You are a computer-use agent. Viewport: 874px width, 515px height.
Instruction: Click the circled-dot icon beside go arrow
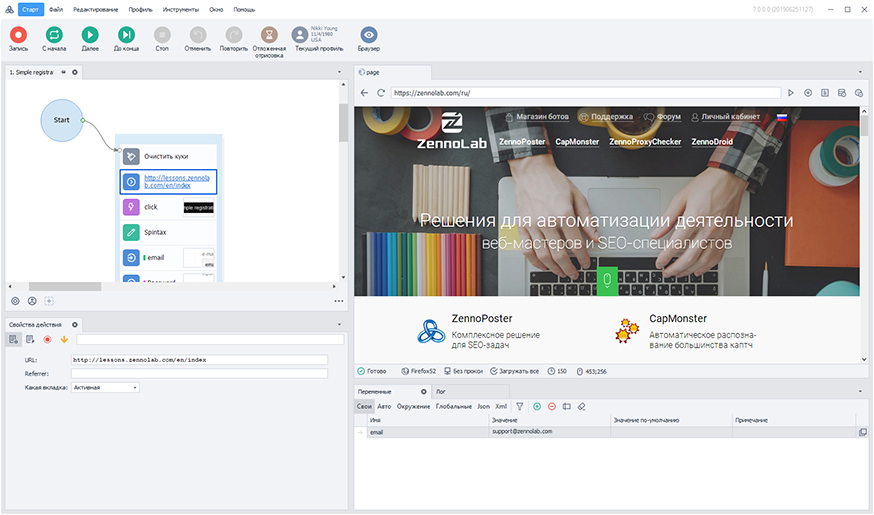pos(808,93)
